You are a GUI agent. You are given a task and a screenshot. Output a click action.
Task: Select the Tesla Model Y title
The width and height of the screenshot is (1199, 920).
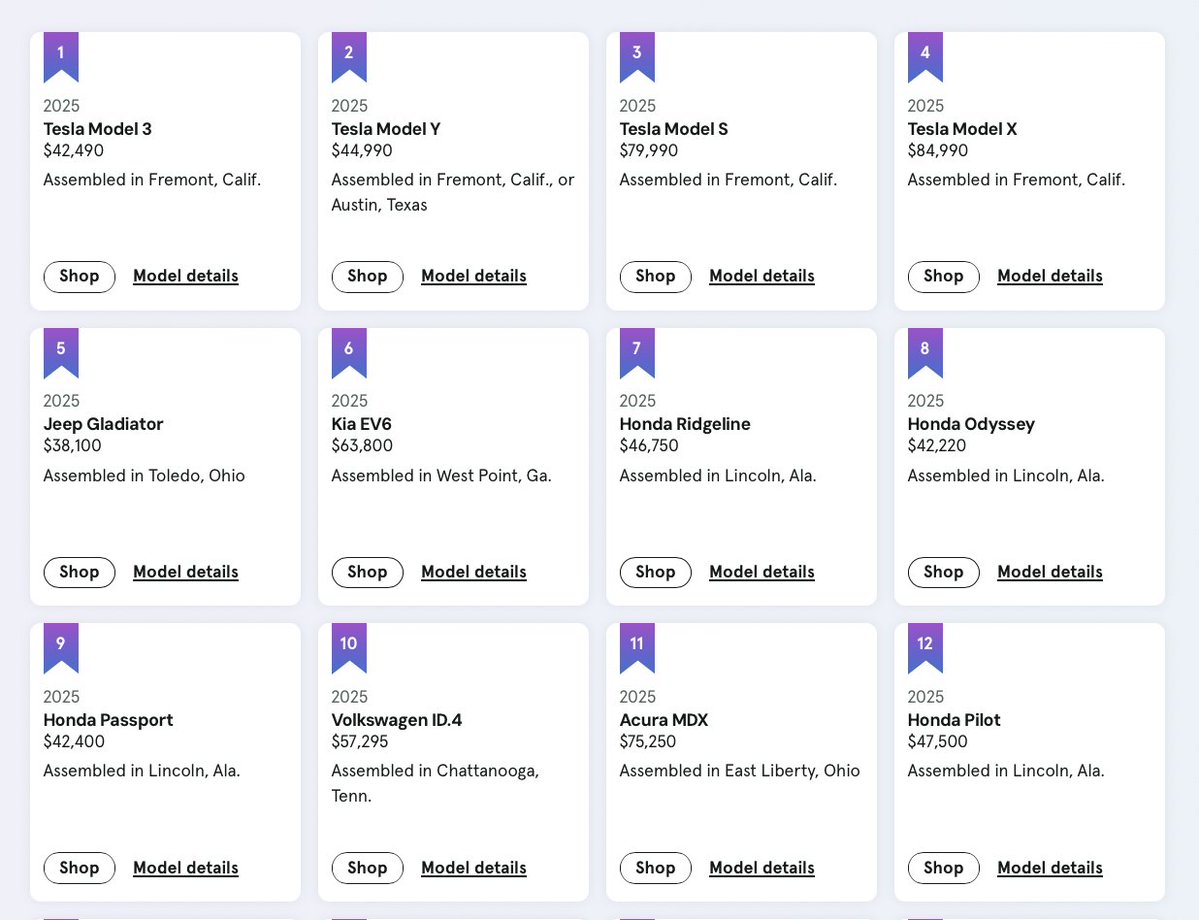pyautogui.click(x=385, y=129)
